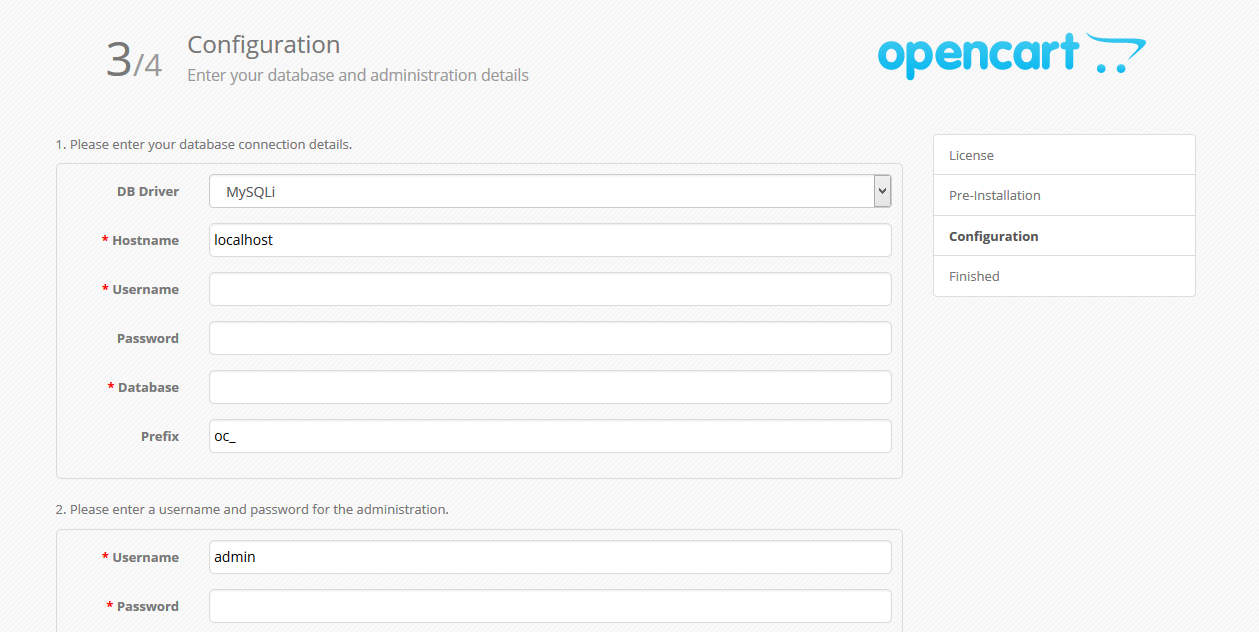Image resolution: width=1259 pixels, height=632 pixels.
Task: Select the Database name input field
Action: 550,387
